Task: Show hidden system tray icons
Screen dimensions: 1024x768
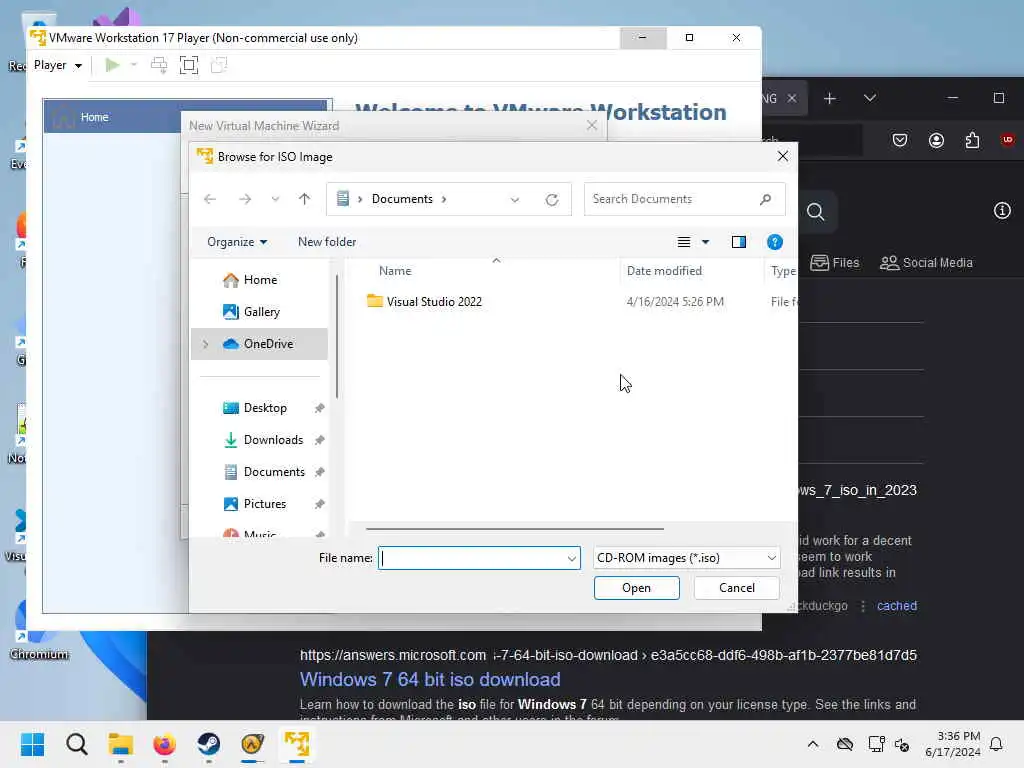Action: [x=812, y=744]
